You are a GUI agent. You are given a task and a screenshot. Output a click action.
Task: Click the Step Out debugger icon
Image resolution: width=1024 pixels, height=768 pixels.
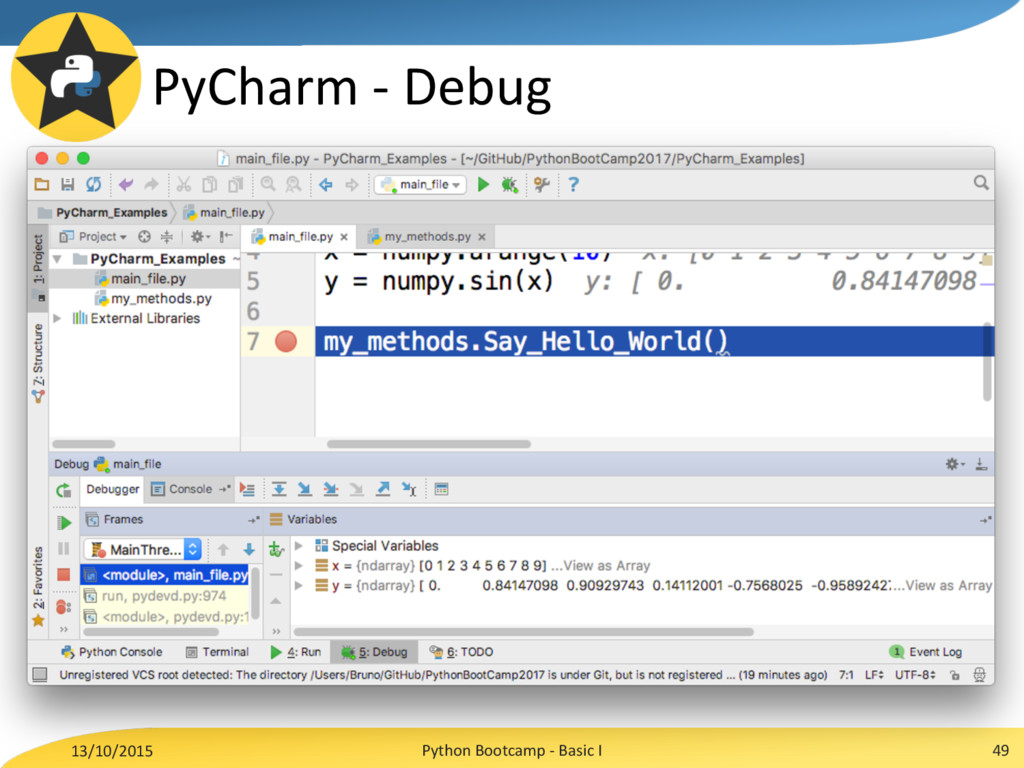coord(383,489)
